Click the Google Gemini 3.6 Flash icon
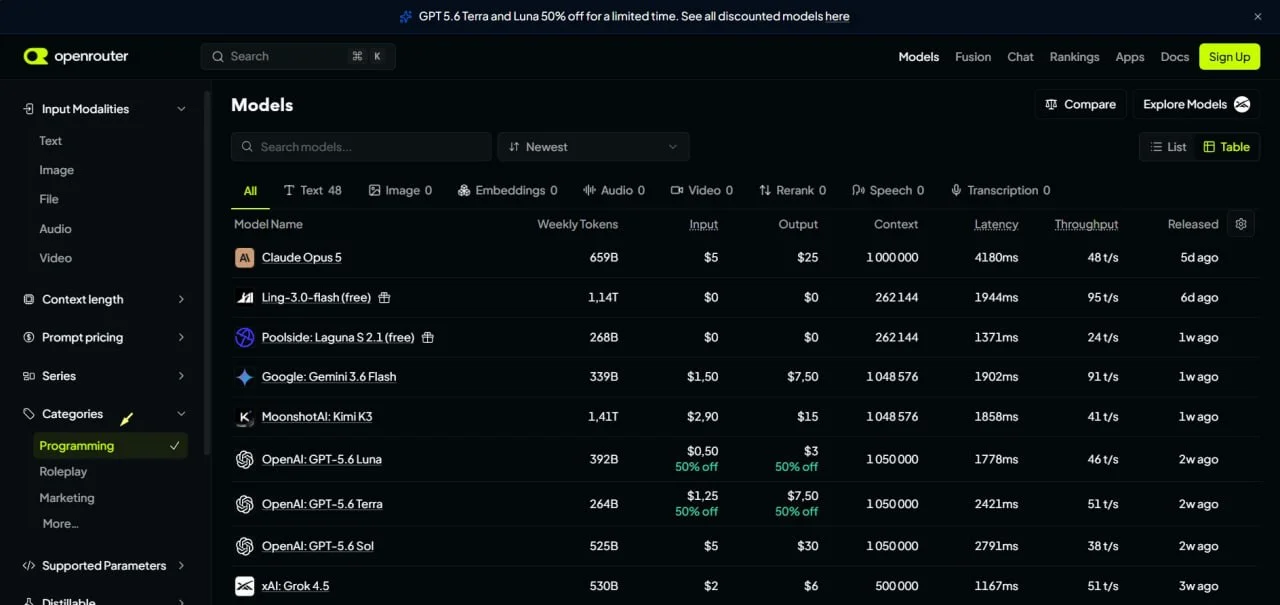 coord(245,377)
